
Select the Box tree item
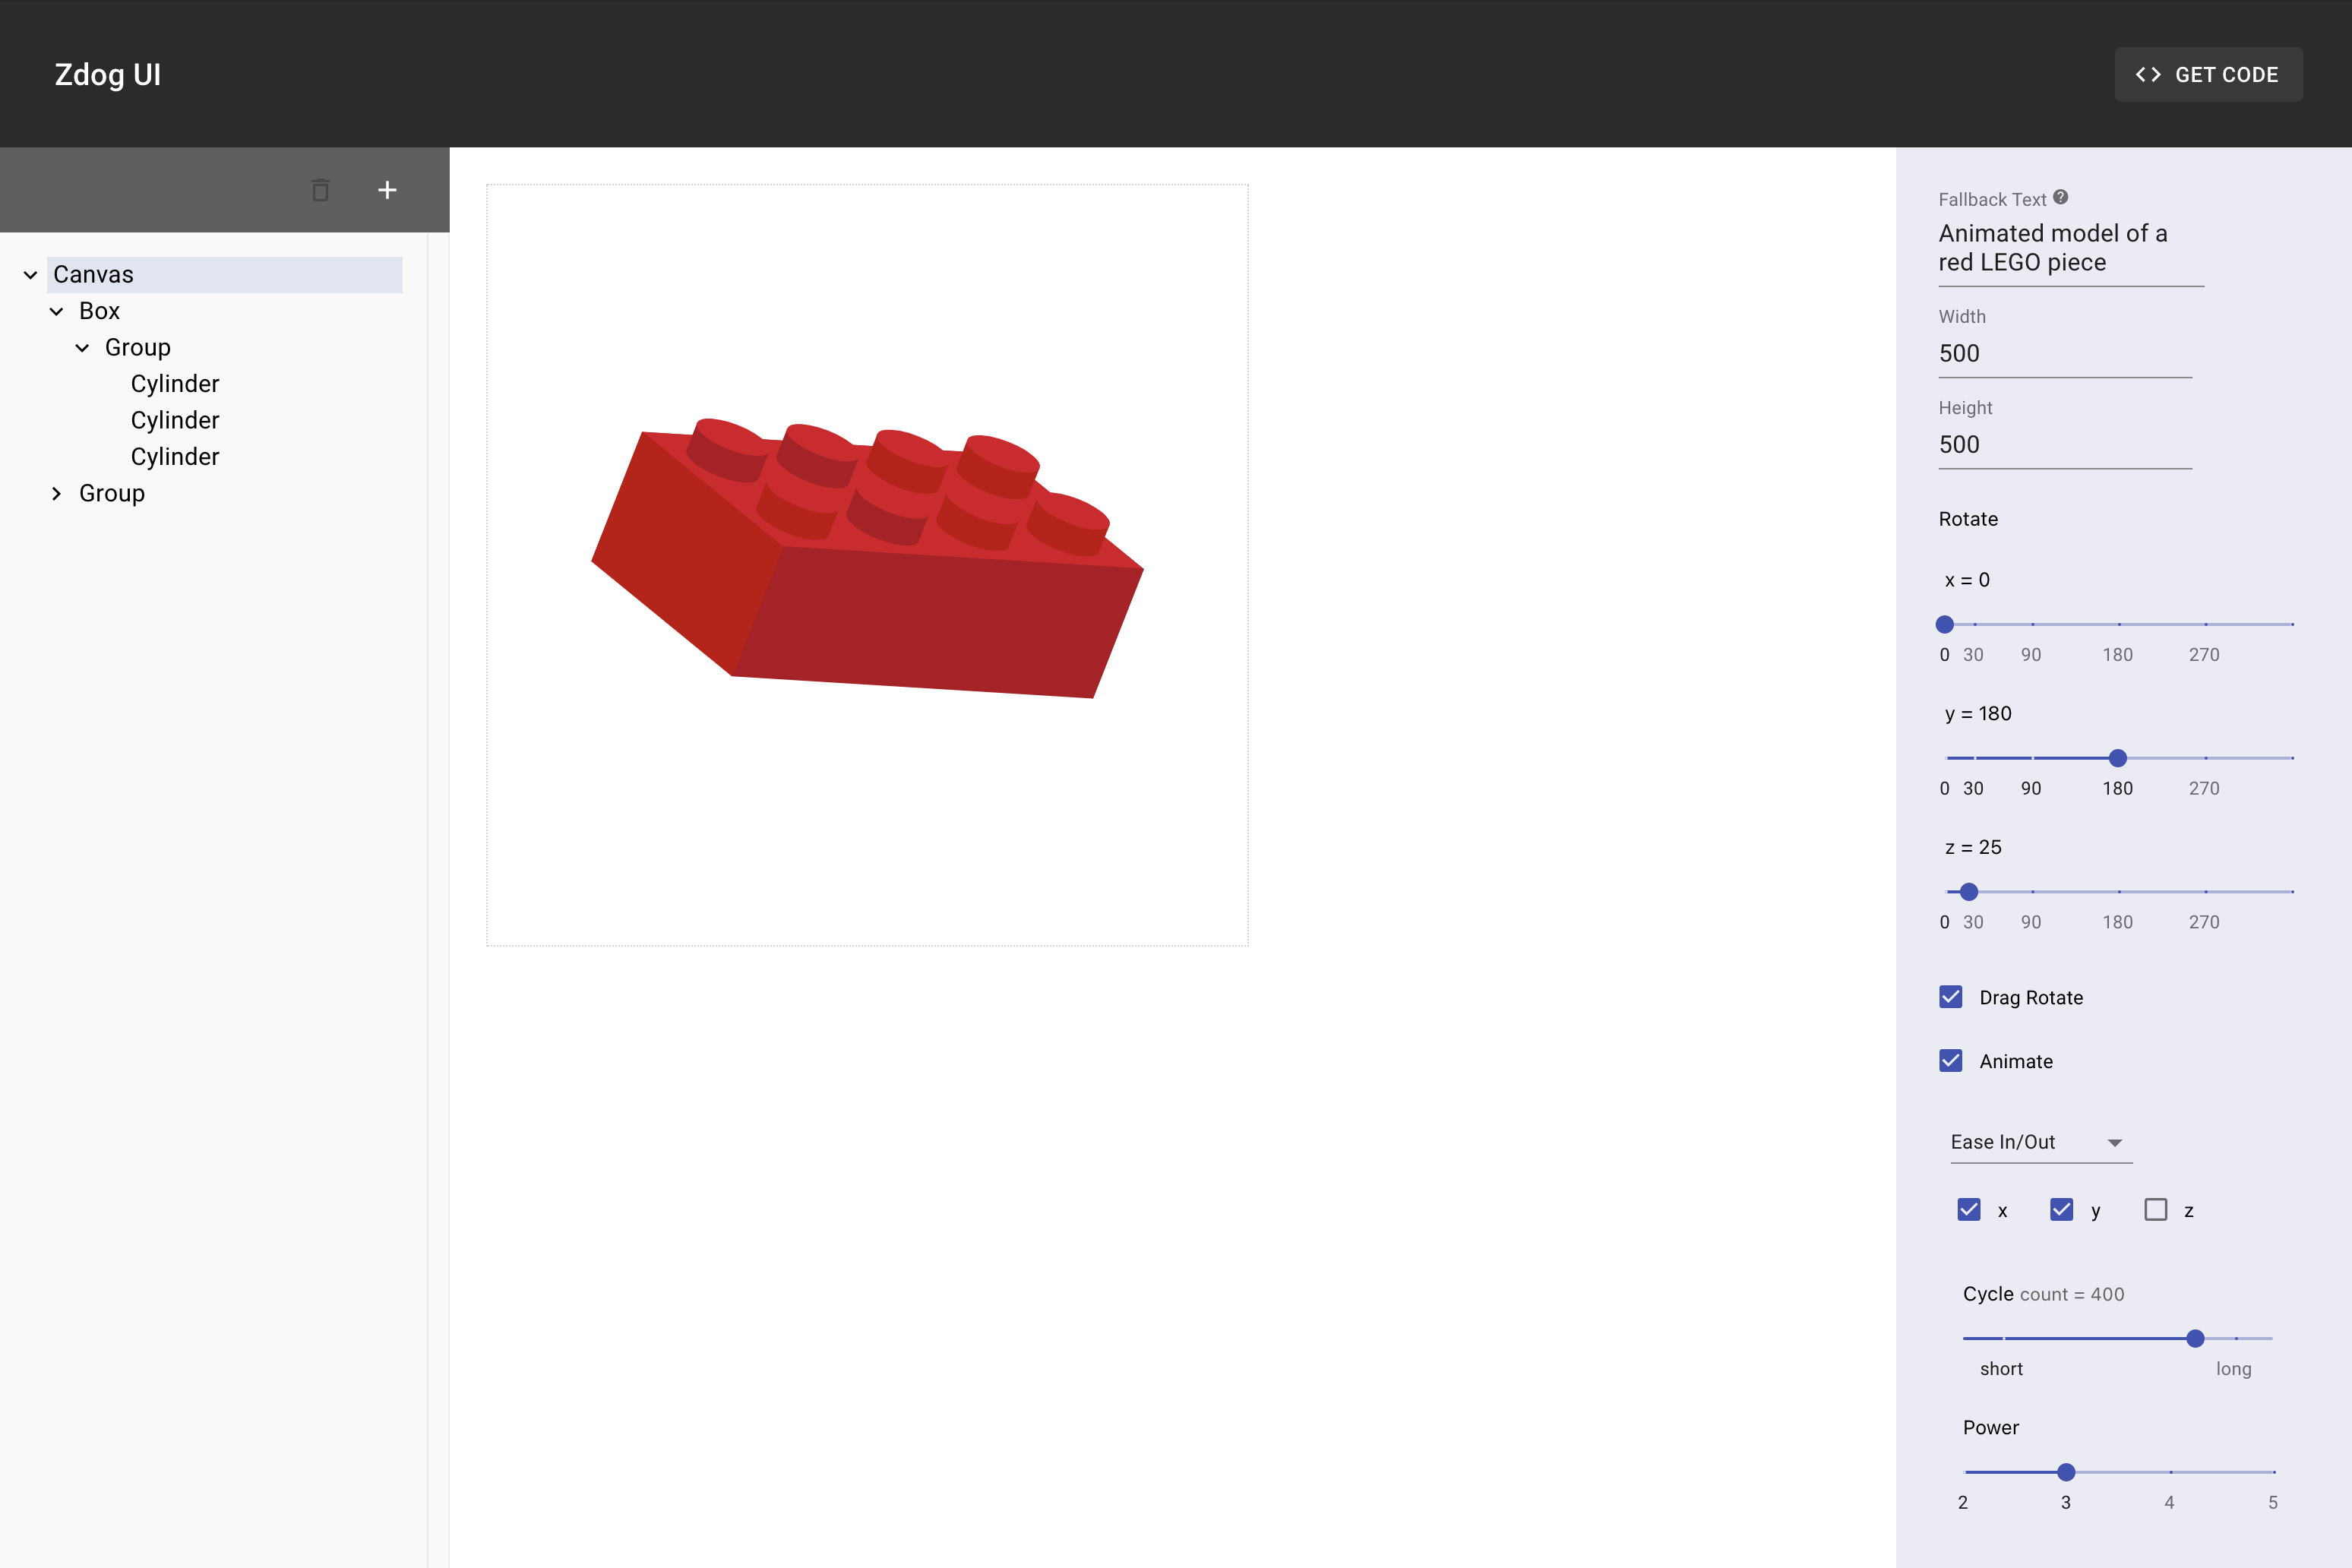(x=99, y=311)
